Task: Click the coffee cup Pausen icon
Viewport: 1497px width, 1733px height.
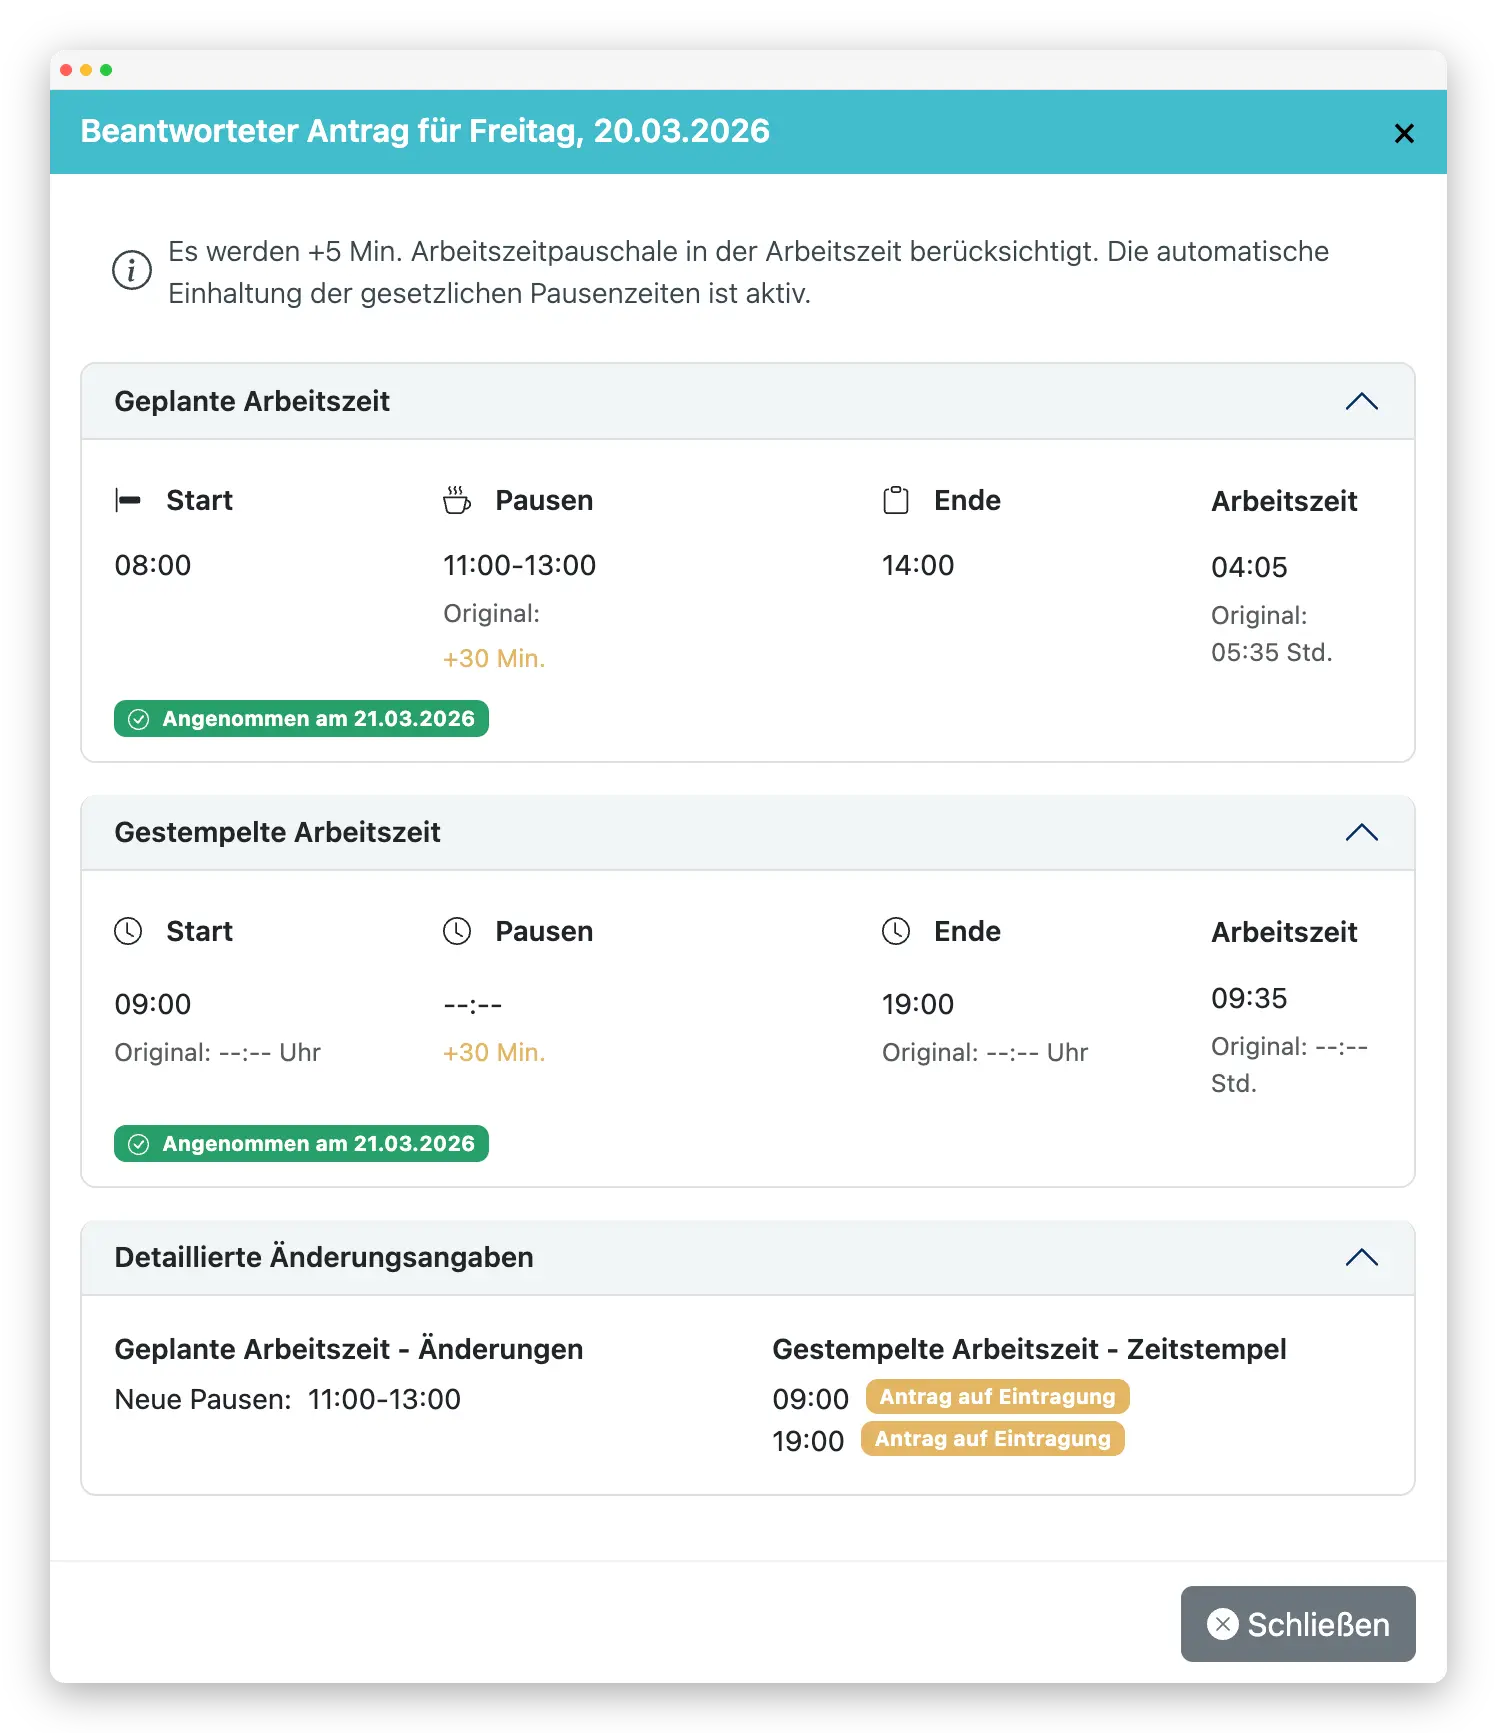Action: pos(457,500)
